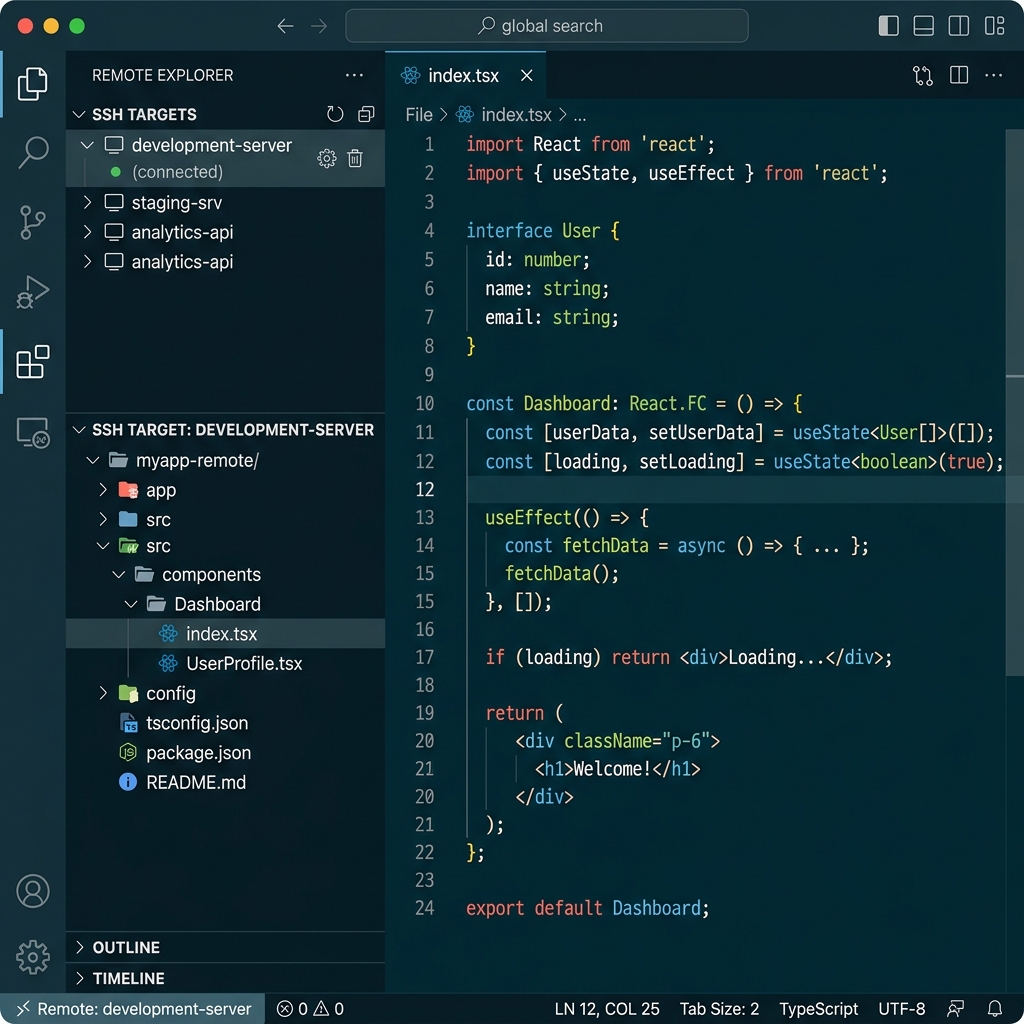
Task: Delete development-server with trash icon
Action: (355, 158)
